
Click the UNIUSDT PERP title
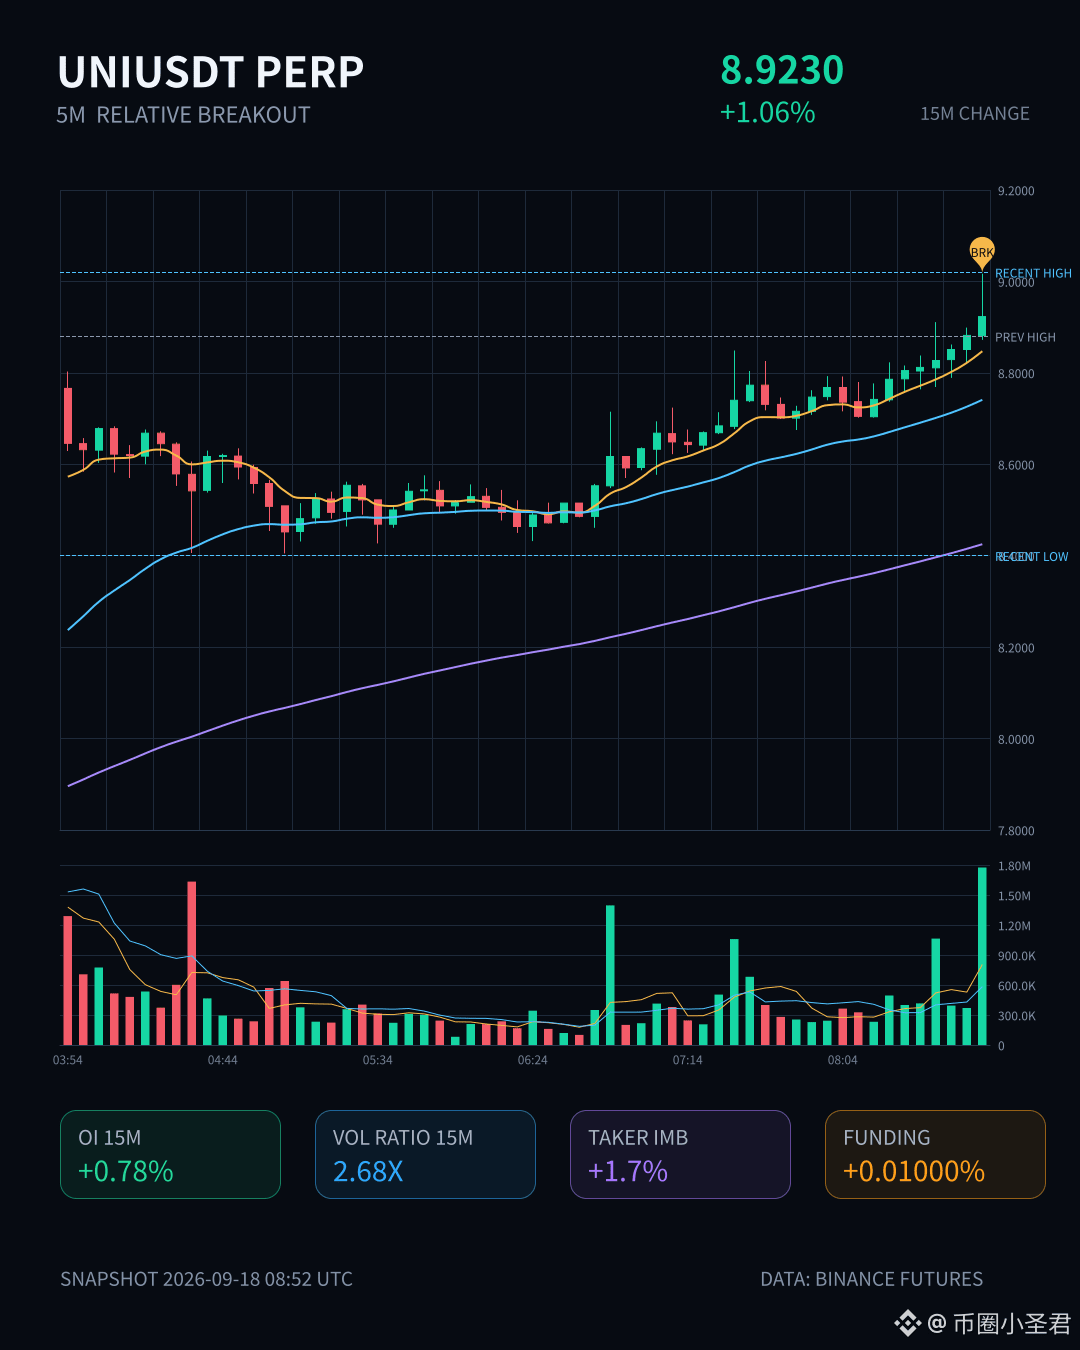(211, 72)
